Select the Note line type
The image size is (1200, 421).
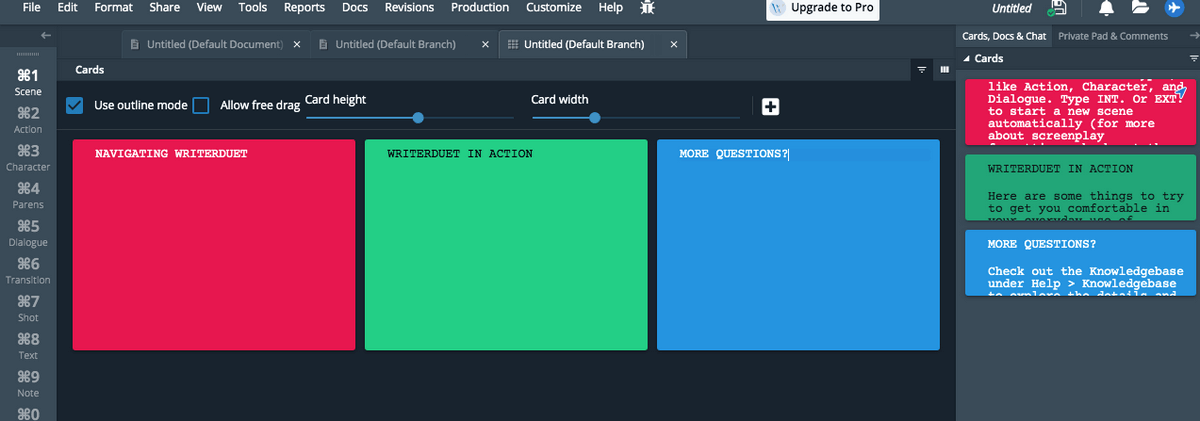pos(28,384)
